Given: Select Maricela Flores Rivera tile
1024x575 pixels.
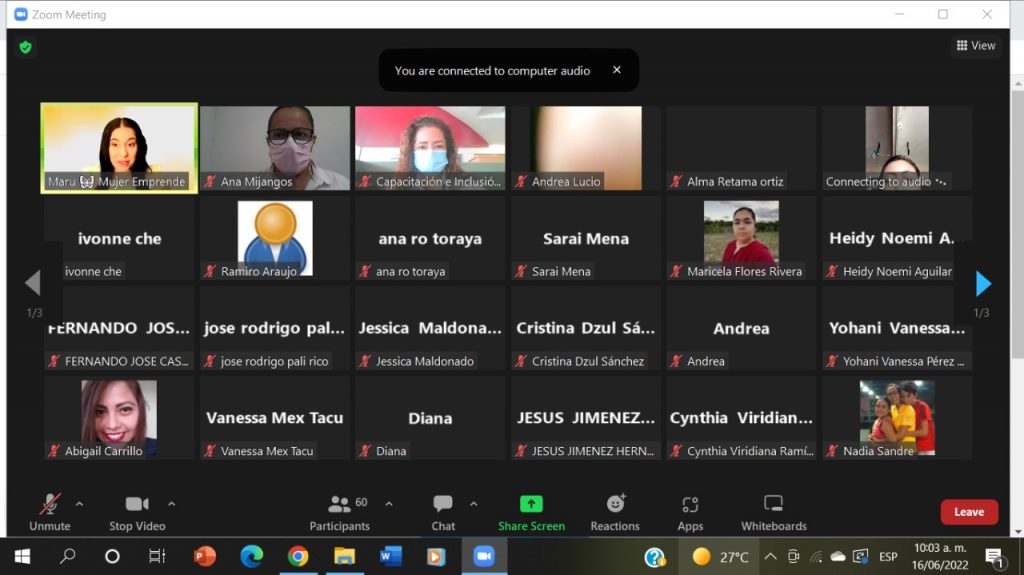Looking at the screenshot, I should pyautogui.click(x=741, y=238).
